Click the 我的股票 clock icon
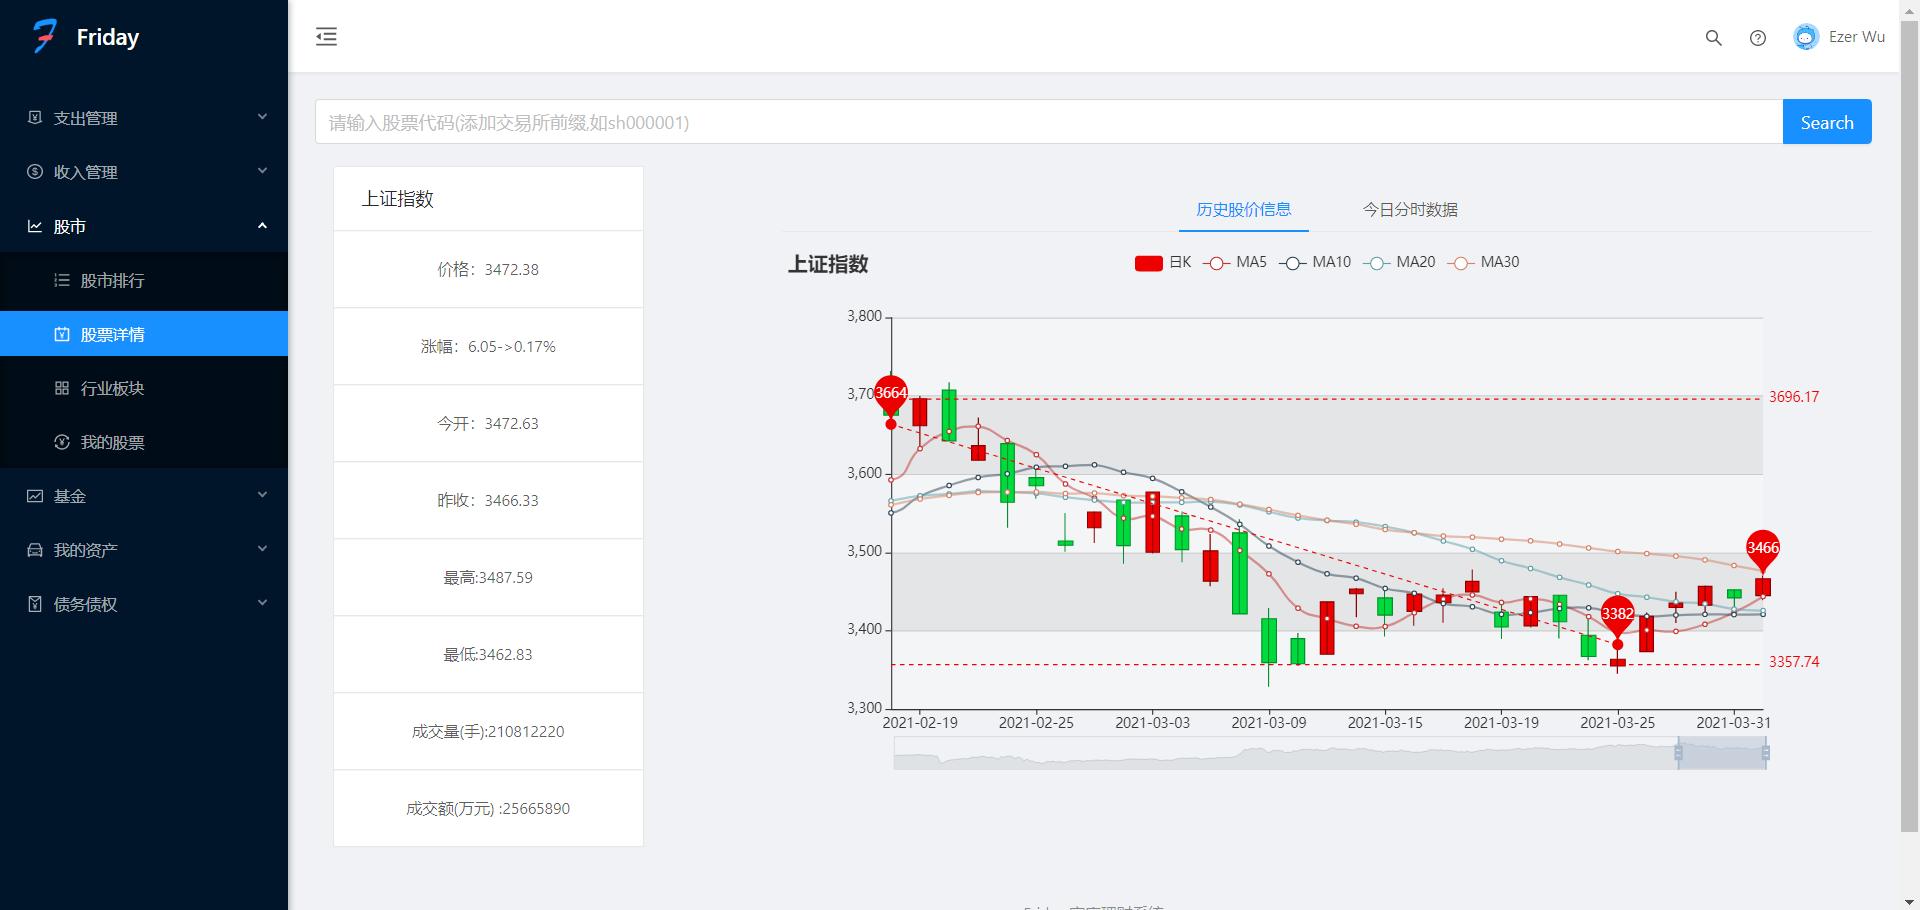The width and height of the screenshot is (1920, 910). point(61,442)
